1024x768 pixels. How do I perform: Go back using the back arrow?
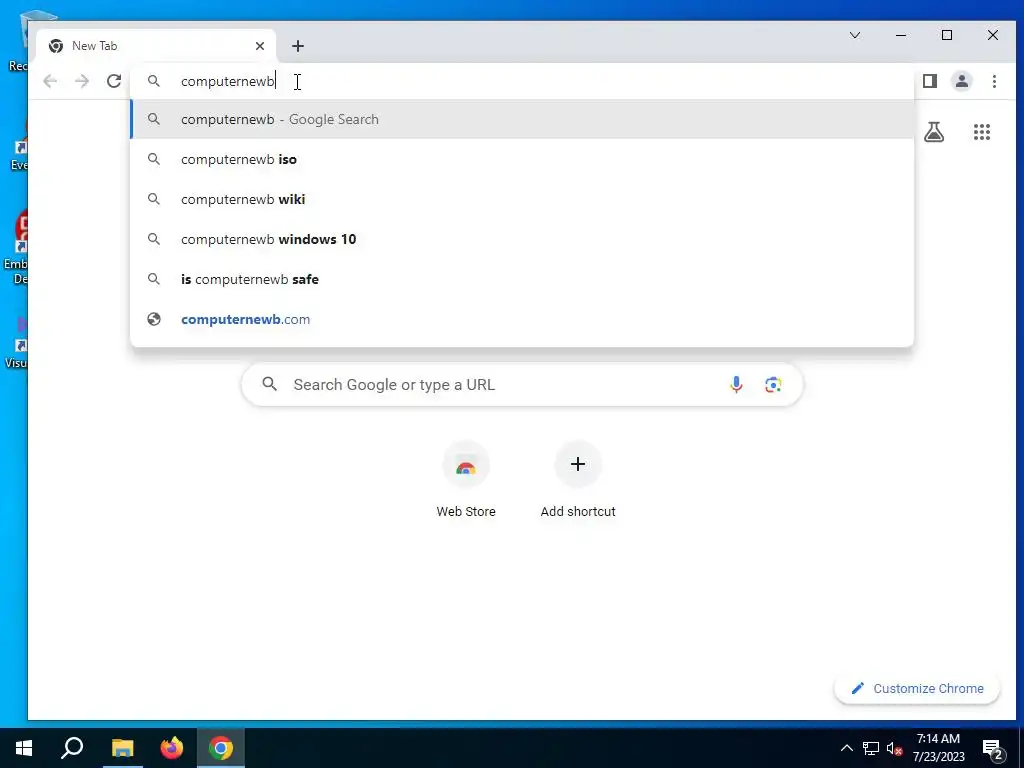coord(50,81)
